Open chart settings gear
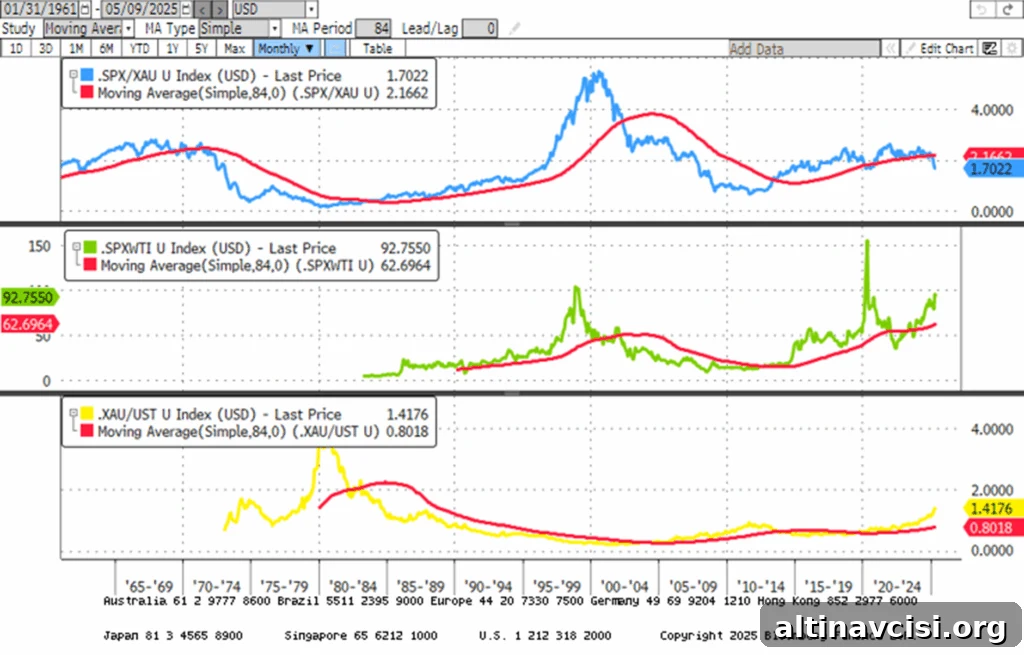This screenshot has height=655, width=1024. tap(1012, 48)
